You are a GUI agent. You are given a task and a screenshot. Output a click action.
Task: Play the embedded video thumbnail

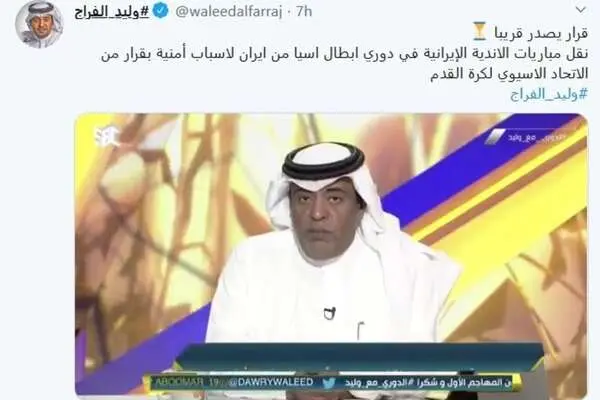pos(331,254)
